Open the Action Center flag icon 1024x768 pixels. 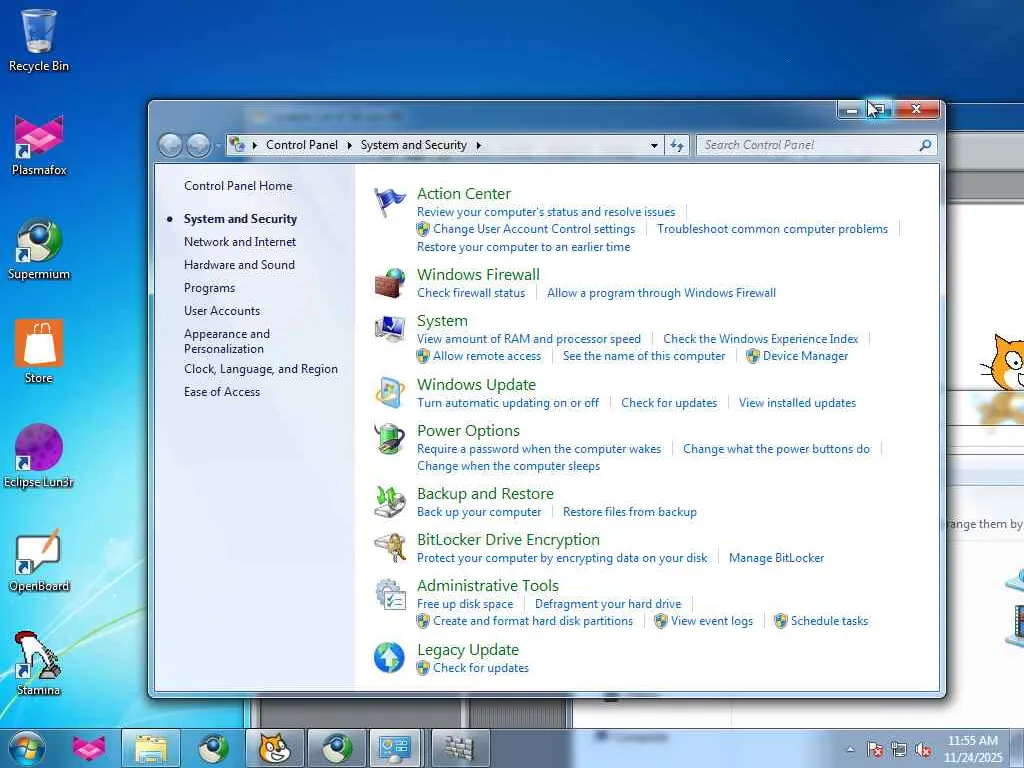click(x=389, y=202)
